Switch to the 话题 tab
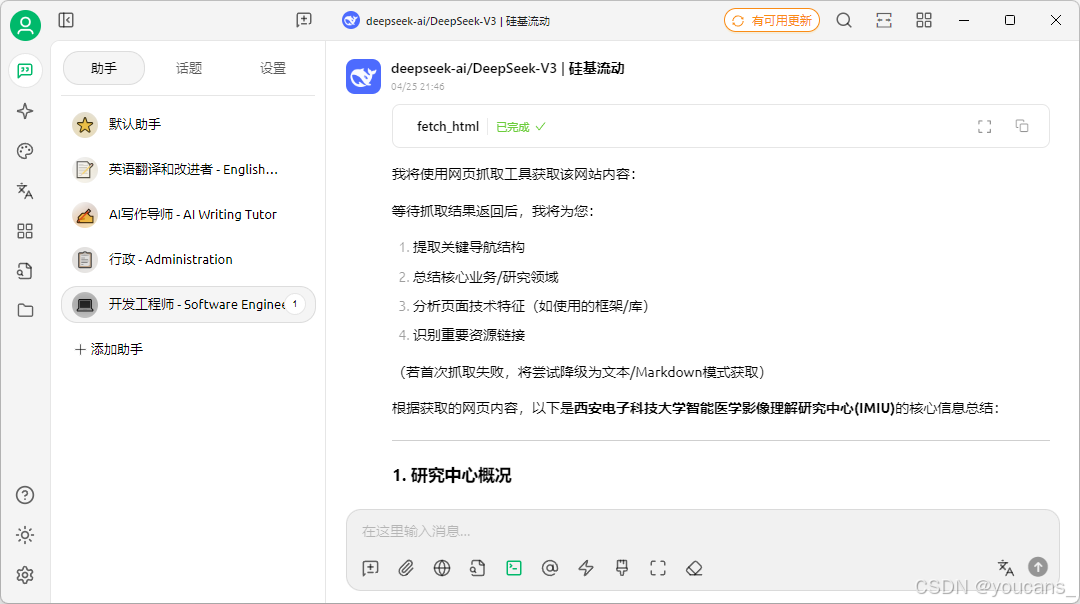Screen dimensions: 1080x604 coord(189,68)
